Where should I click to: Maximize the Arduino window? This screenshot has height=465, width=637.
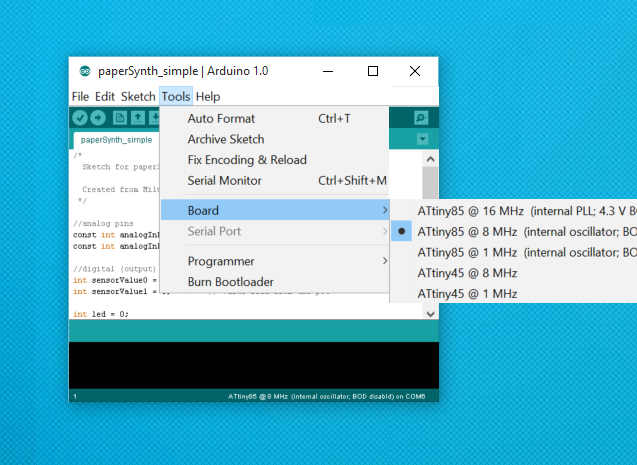[373, 71]
